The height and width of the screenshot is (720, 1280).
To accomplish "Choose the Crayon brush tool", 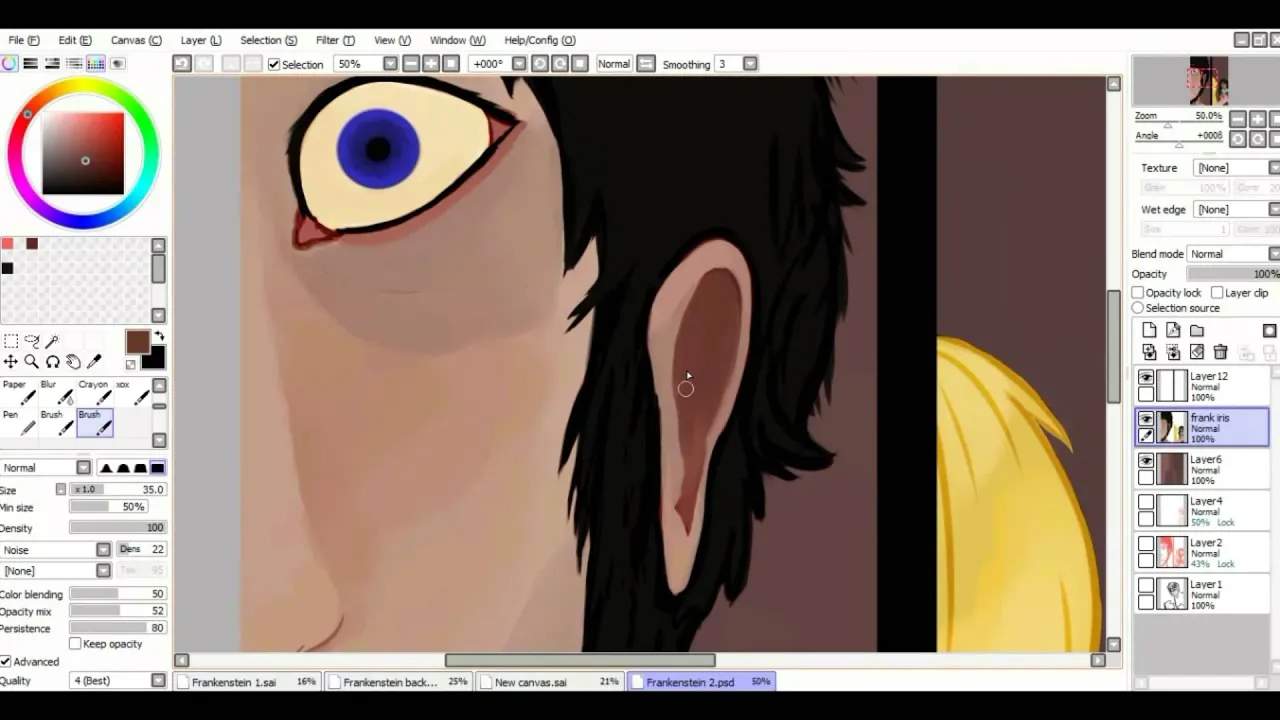I will click(94, 393).
